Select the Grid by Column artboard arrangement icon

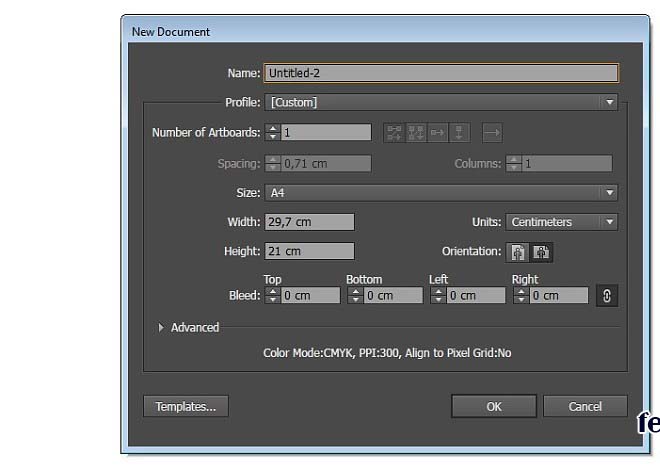click(416, 133)
